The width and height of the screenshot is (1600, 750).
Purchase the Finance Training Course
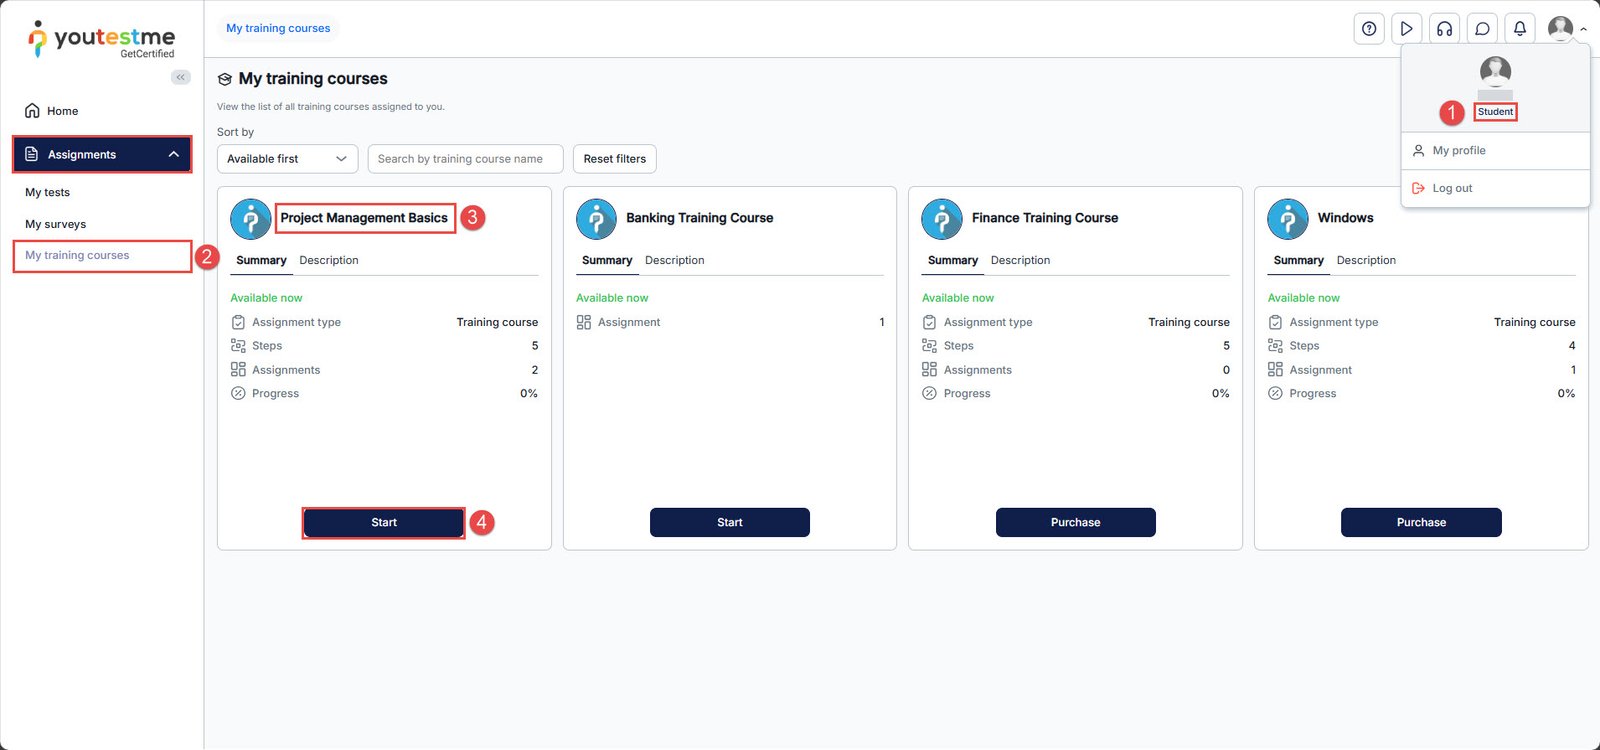pos(1075,523)
